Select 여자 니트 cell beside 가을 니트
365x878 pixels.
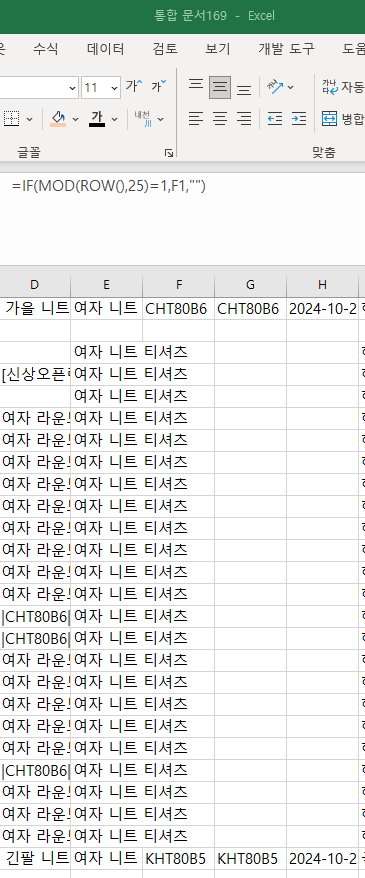pyautogui.click(x=106, y=309)
